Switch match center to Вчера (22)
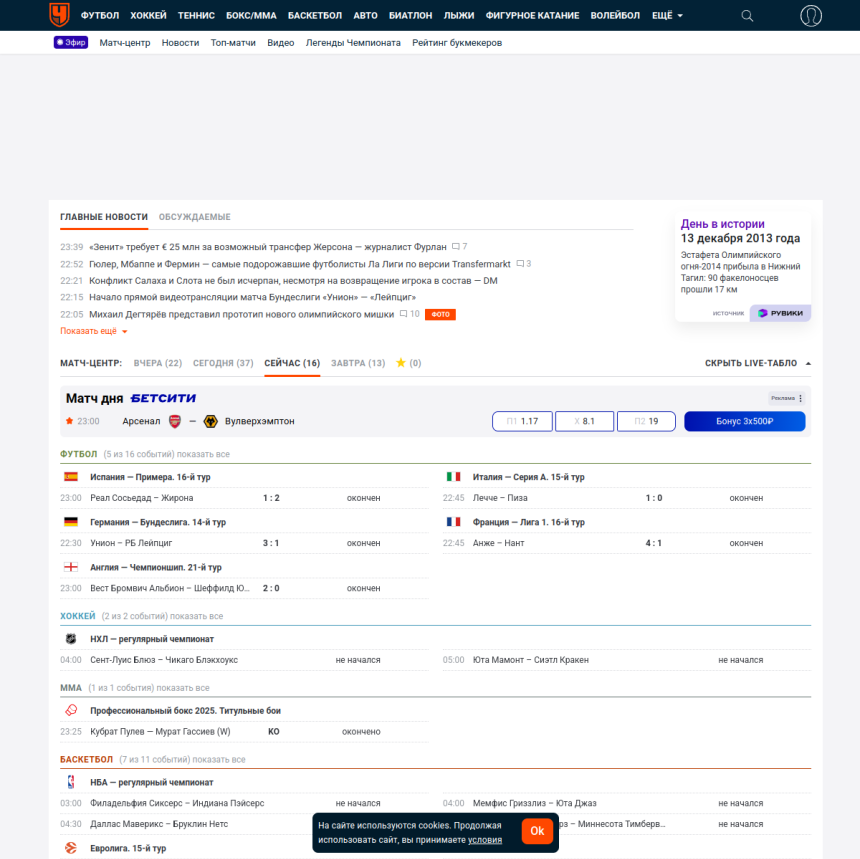Screen dimensions: 860x859 click(x=157, y=363)
